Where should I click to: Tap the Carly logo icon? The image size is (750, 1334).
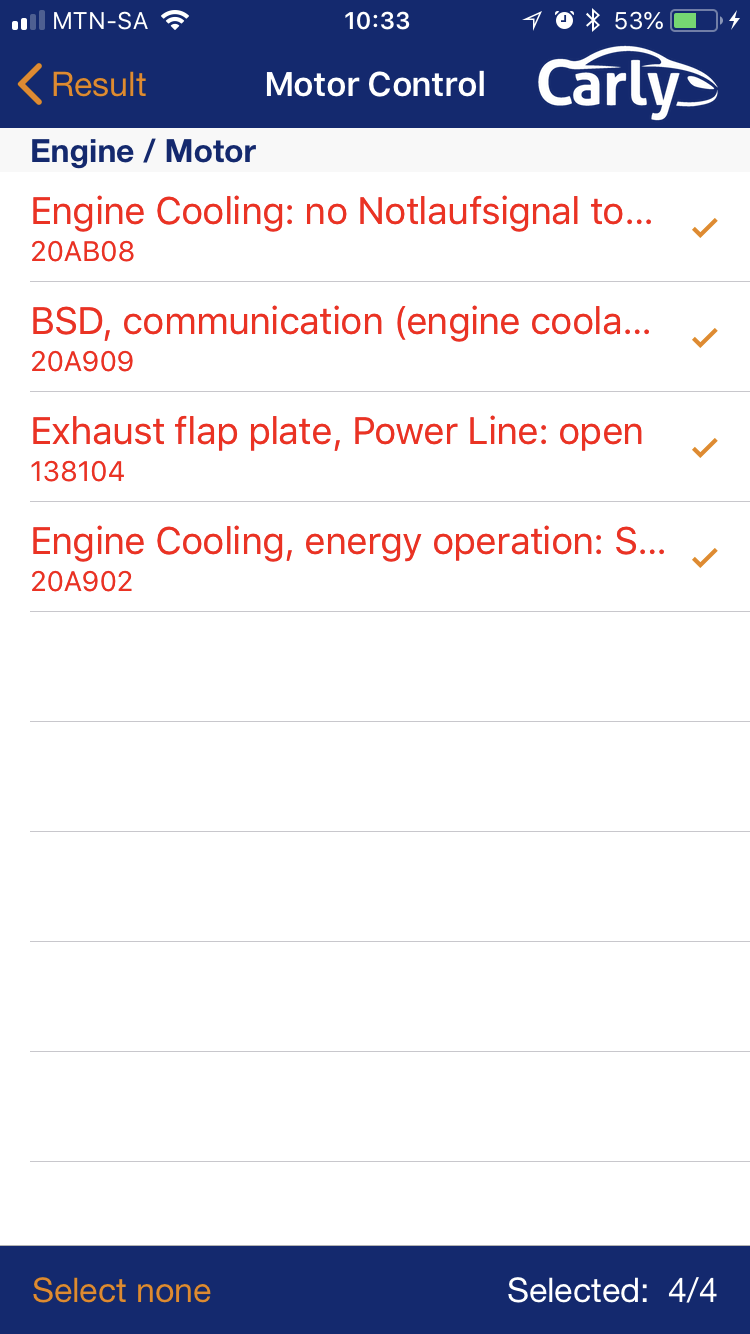coord(626,83)
